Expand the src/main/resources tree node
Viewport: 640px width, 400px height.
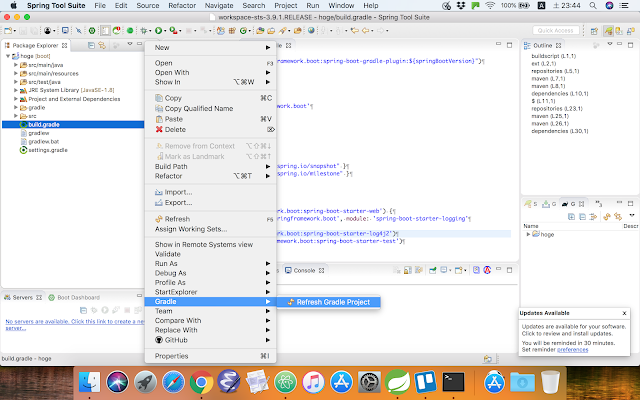16,73
